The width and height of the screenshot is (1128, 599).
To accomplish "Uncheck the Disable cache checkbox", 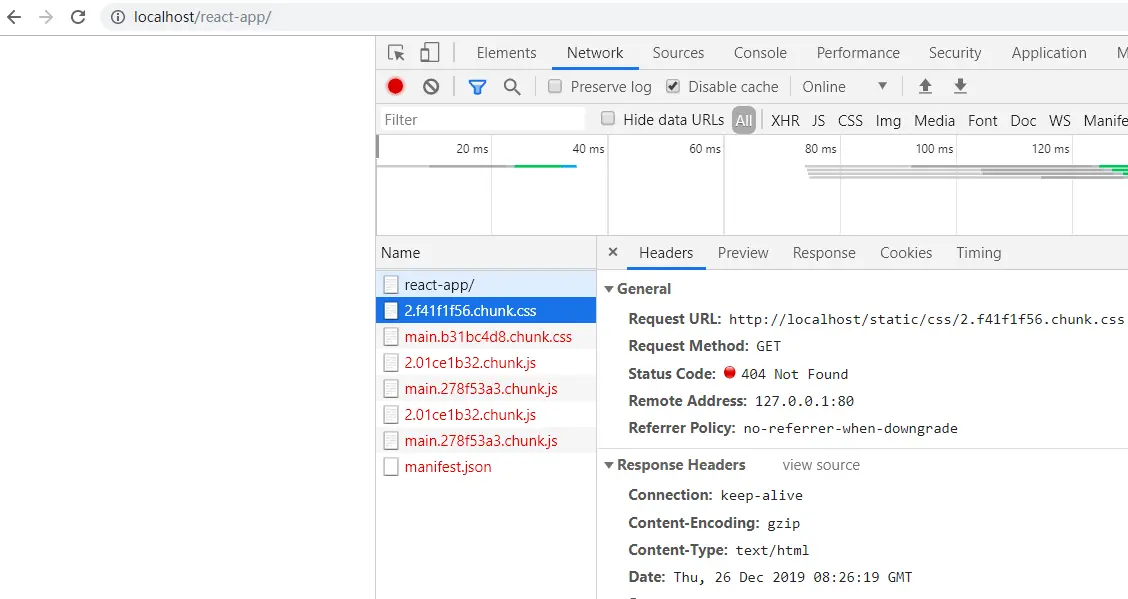I will click(x=673, y=86).
